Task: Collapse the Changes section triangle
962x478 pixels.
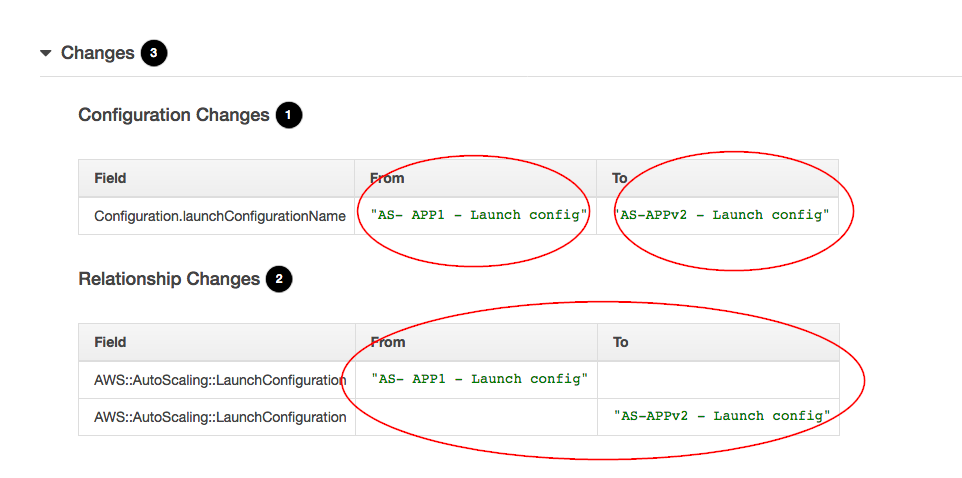Action: [45, 53]
